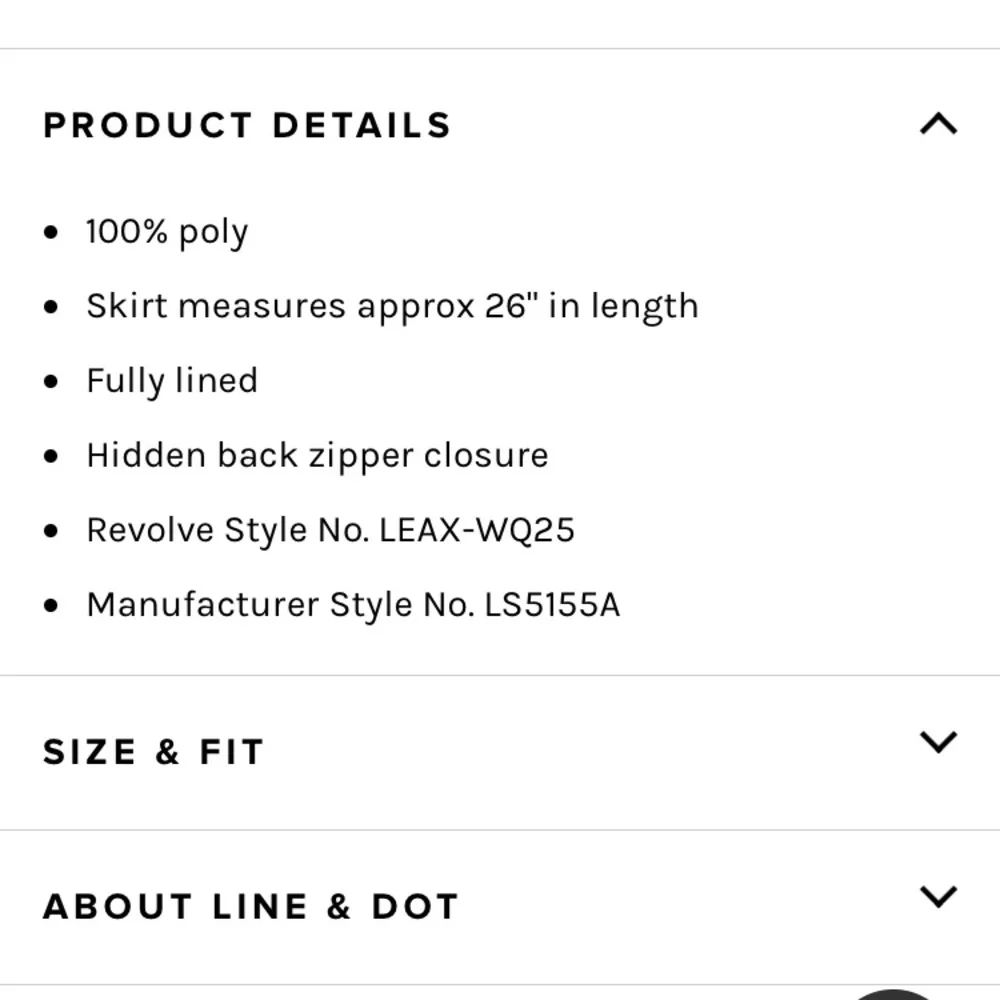Click the bullet beside "100% poly"
This screenshot has height=1000, width=1000.
coord(52,233)
